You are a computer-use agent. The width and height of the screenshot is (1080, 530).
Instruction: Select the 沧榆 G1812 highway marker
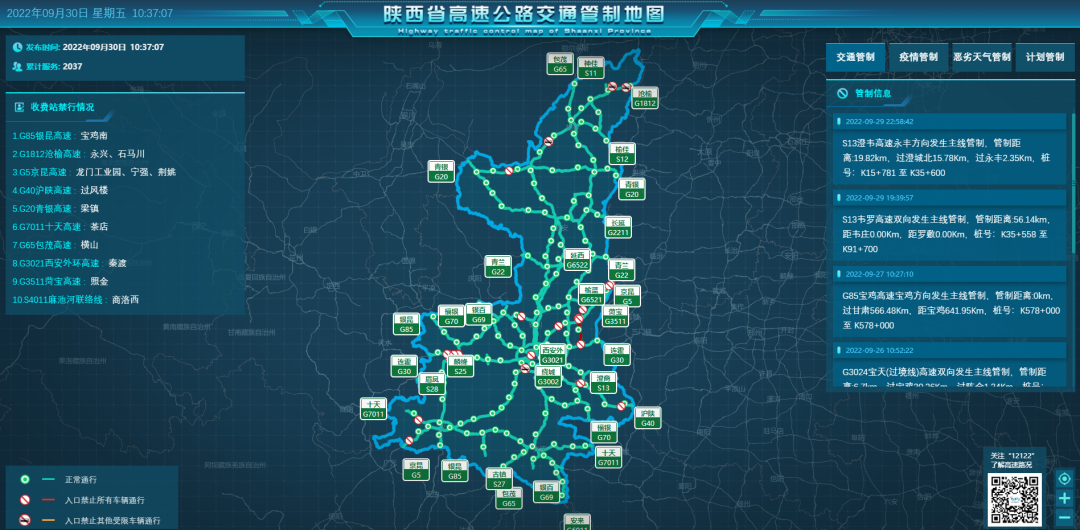click(x=645, y=98)
